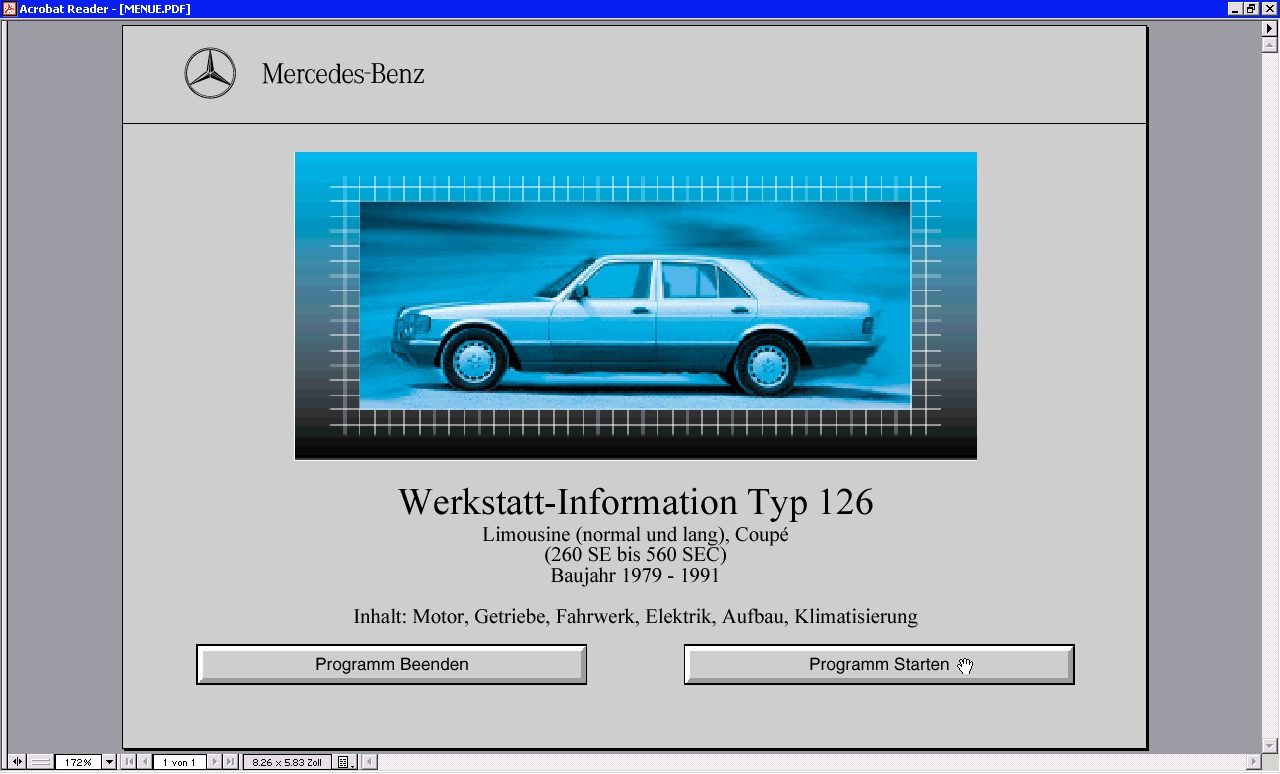Image resolution: width=1280 pixels, height=774 pixels.
Task: Go to last page icon
Action: (230, 762)
